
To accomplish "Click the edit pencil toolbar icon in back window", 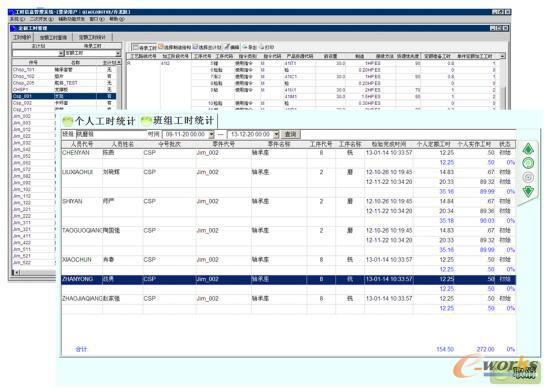I will pyautogui.click(x=227, y=47).
